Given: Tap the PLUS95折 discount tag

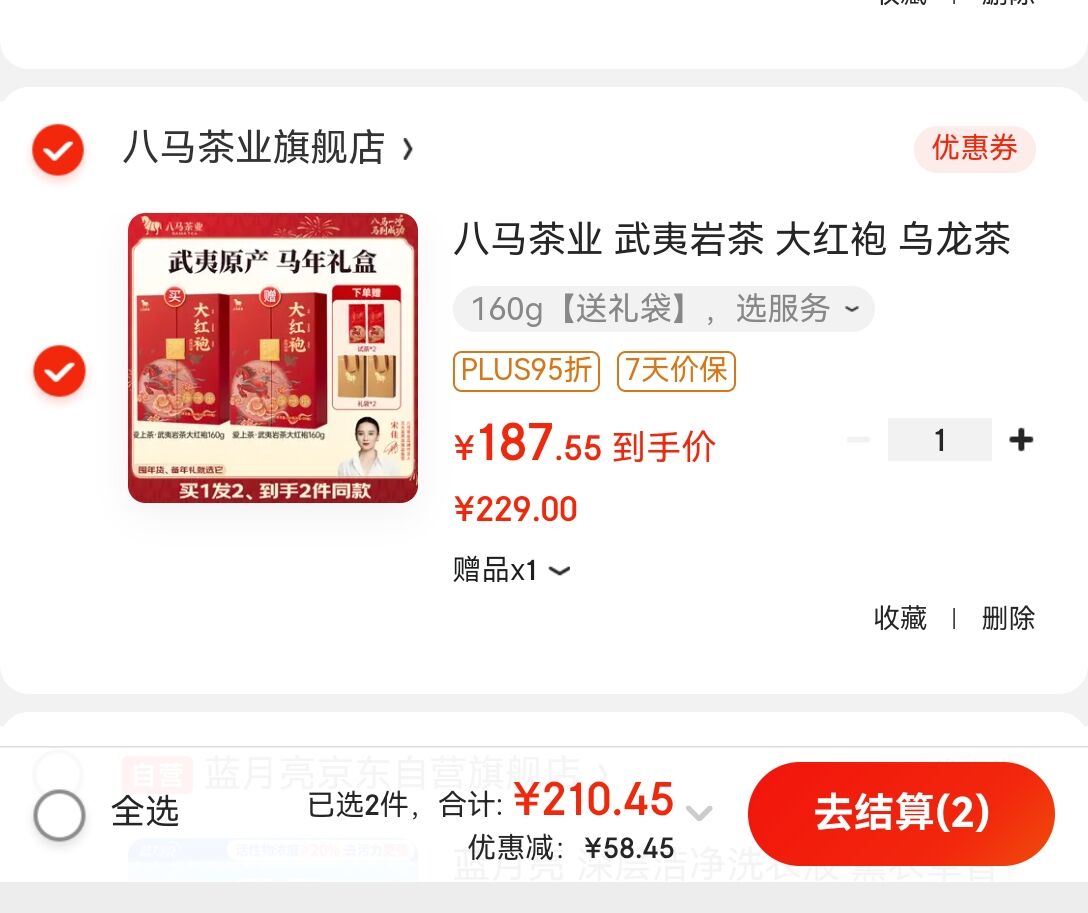Looking at the screenshot, I should [526, 370].
